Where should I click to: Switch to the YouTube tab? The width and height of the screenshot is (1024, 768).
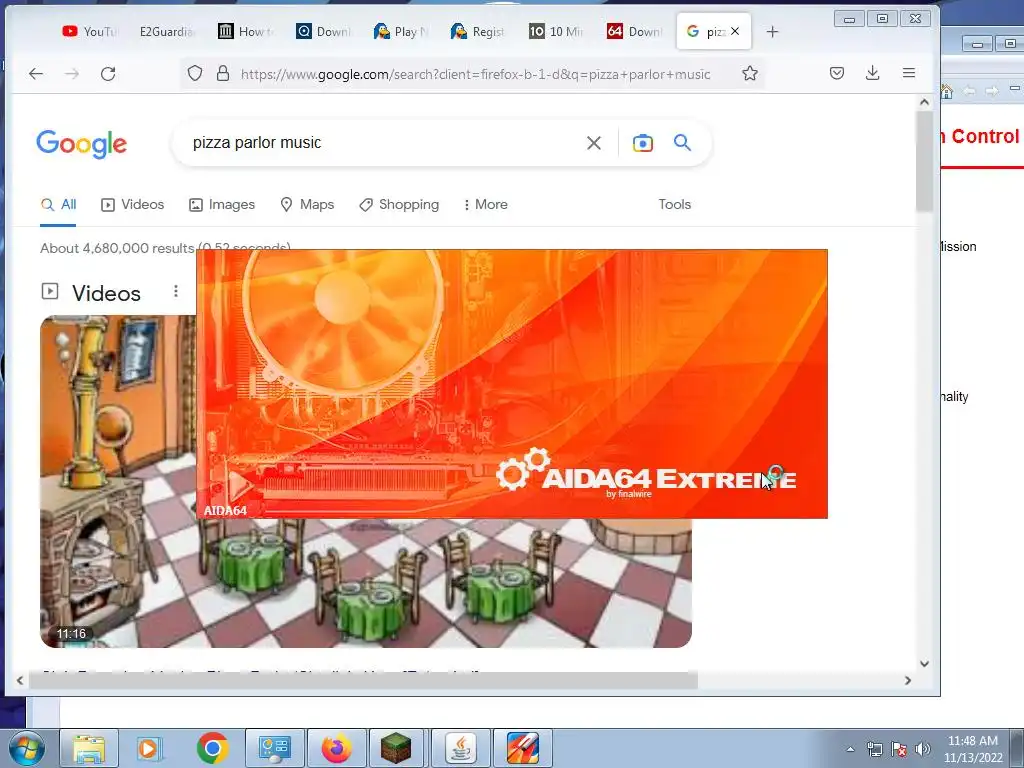pyautogui.click(x=89, y=31)
